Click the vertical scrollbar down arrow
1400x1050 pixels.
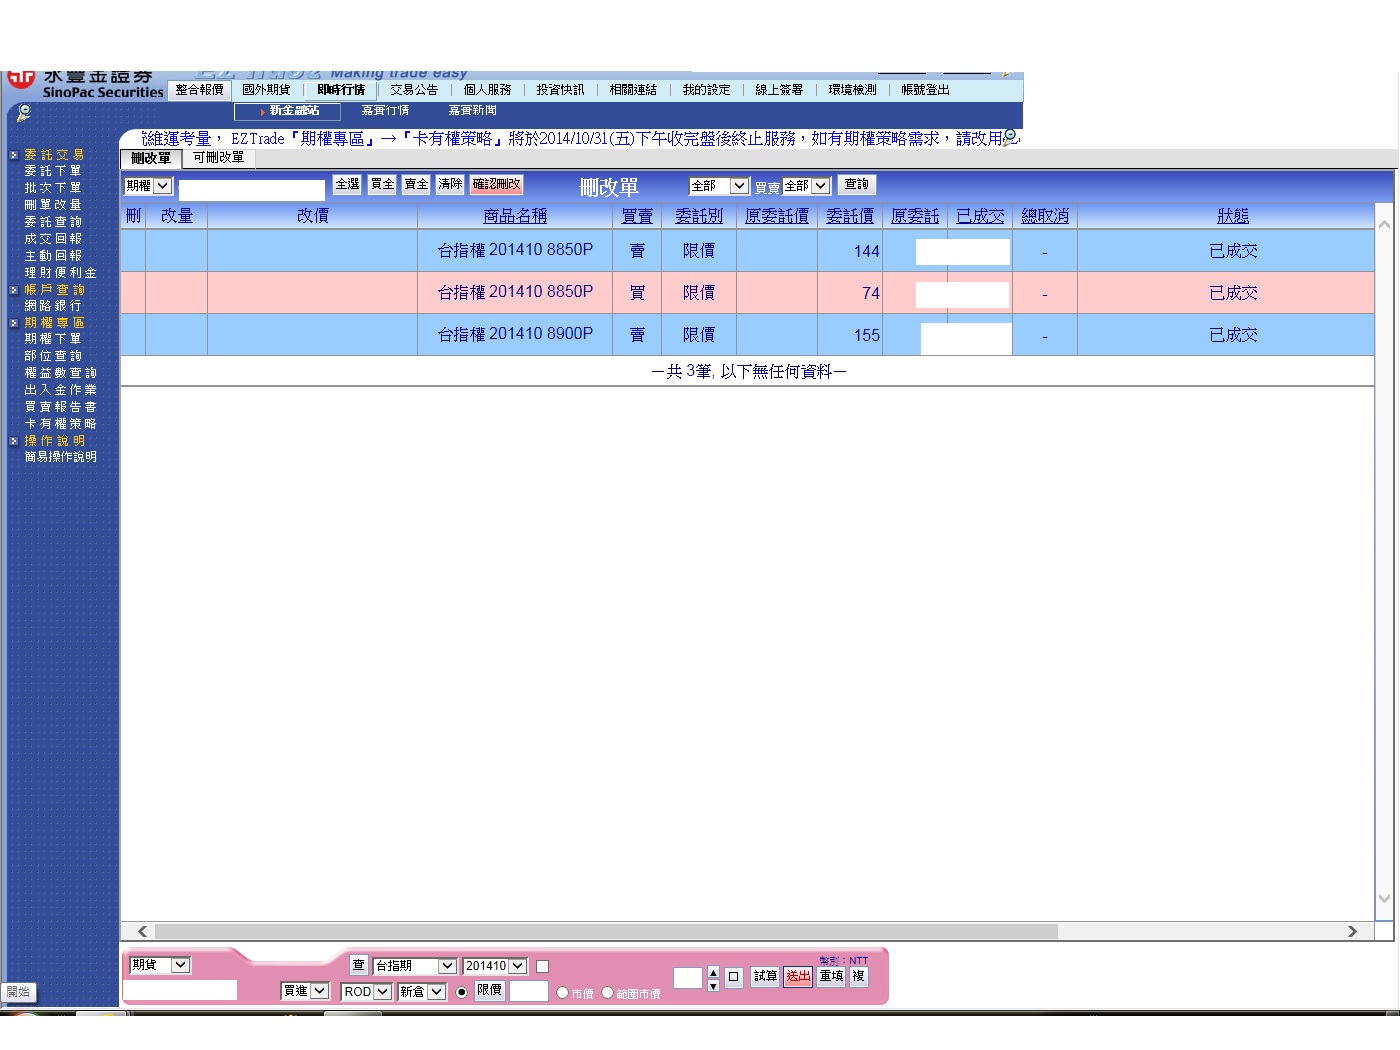click(1384, 898)
